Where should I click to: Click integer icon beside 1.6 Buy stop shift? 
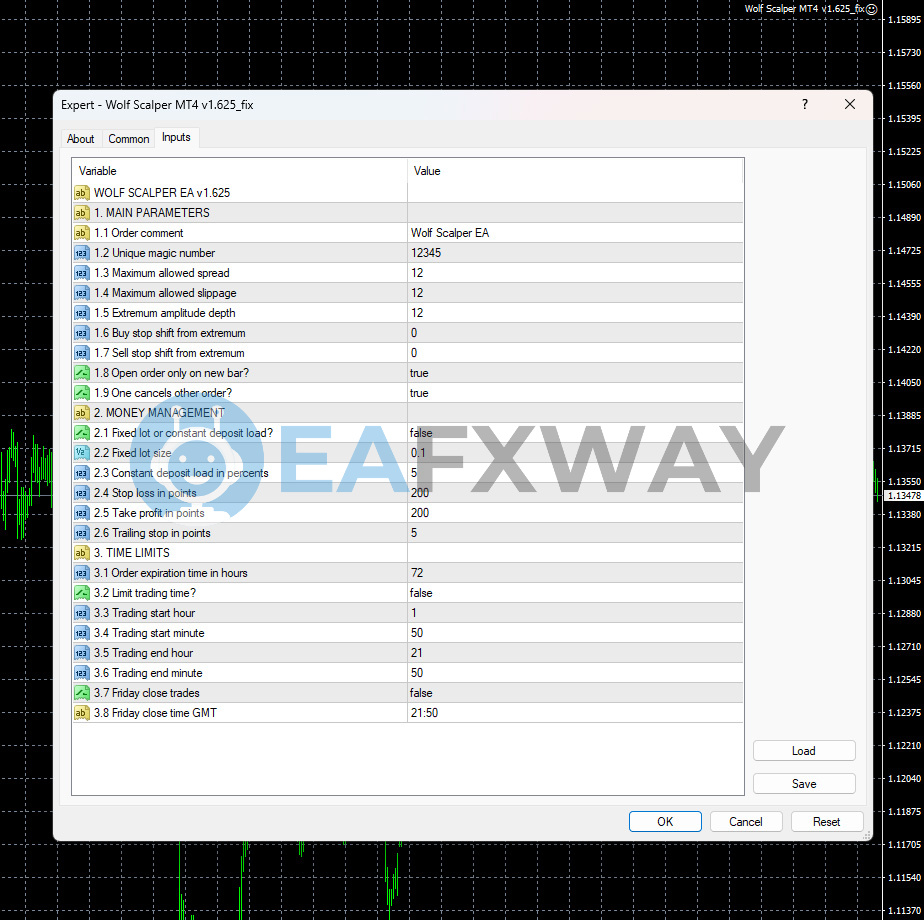coord(81,333)
